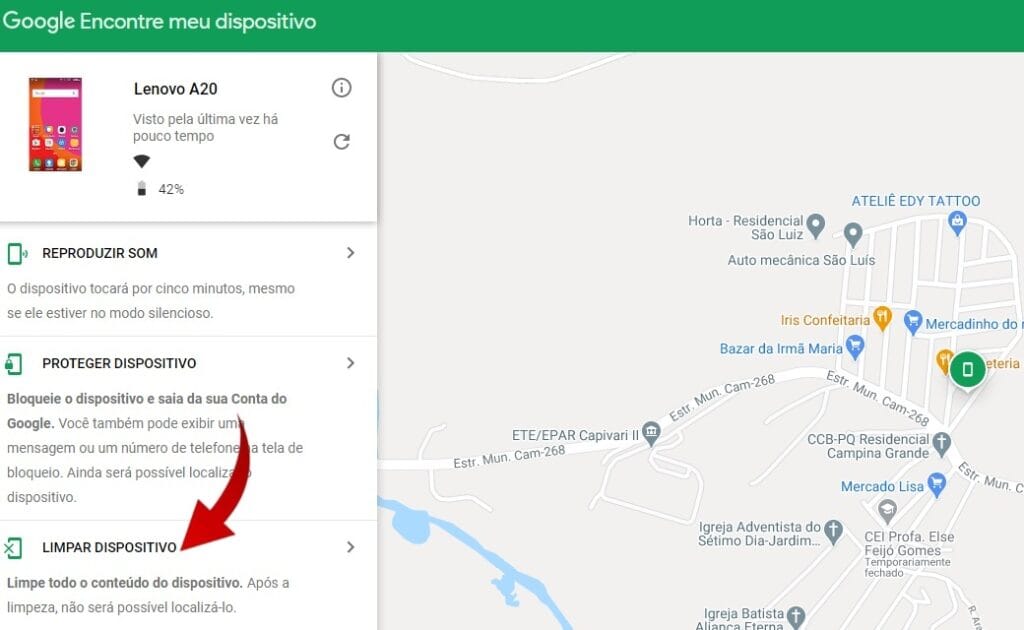The width and height of the screenshot is (1024, 630).
Task: Click the Auto mecânica São Luís pin
Action: coord(853,235)
